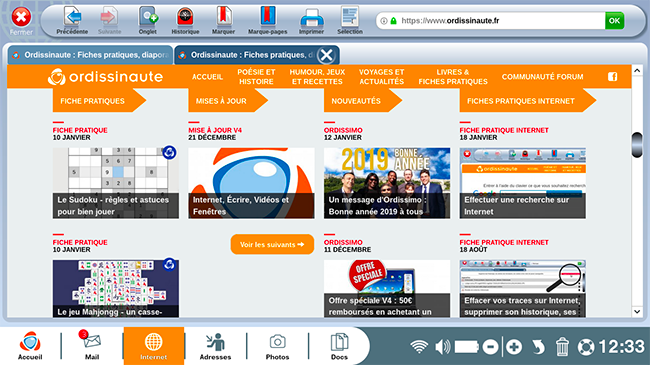This screenshot has height=365, width=650.
Task: Click the scrollbar up arrow
Action: [x=637, y=71]
